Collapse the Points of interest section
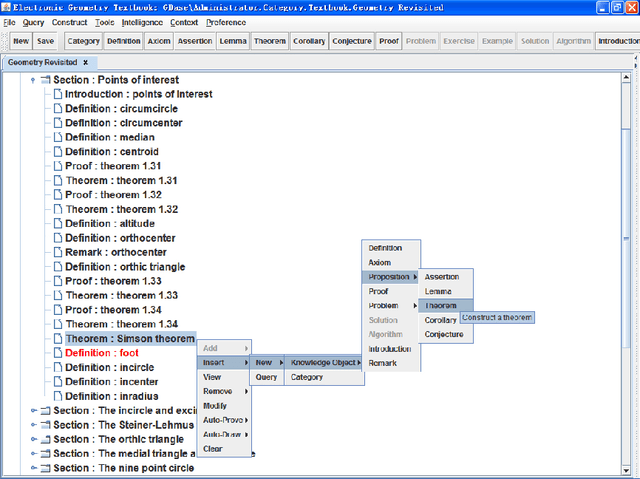Image resolution: width=640 pixels, height=479 pixels. click(x=33, y=80)
